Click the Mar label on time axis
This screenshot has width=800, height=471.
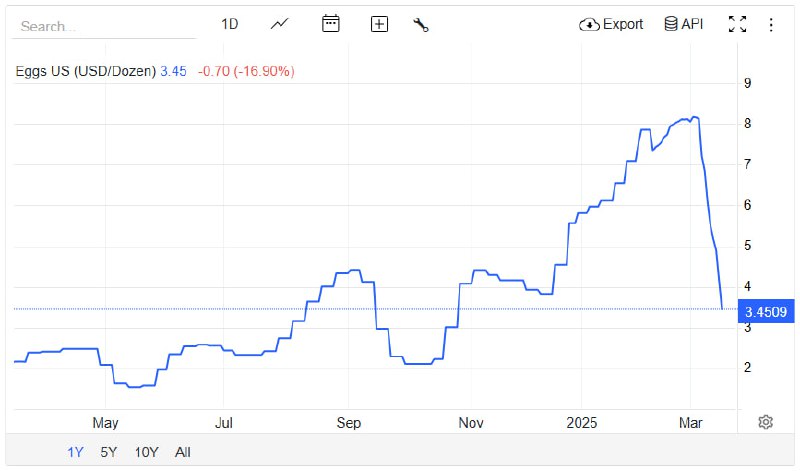pos(692,422)
